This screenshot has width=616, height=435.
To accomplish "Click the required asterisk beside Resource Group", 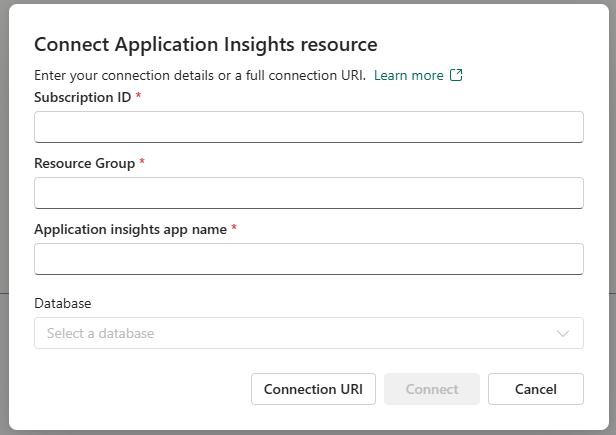I will tap(142, 163).
